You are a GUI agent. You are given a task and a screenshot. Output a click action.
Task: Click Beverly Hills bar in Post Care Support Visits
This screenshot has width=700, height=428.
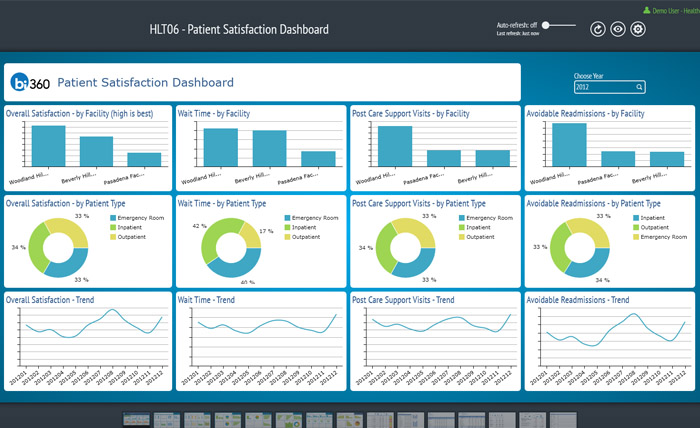tap(492, 158)
